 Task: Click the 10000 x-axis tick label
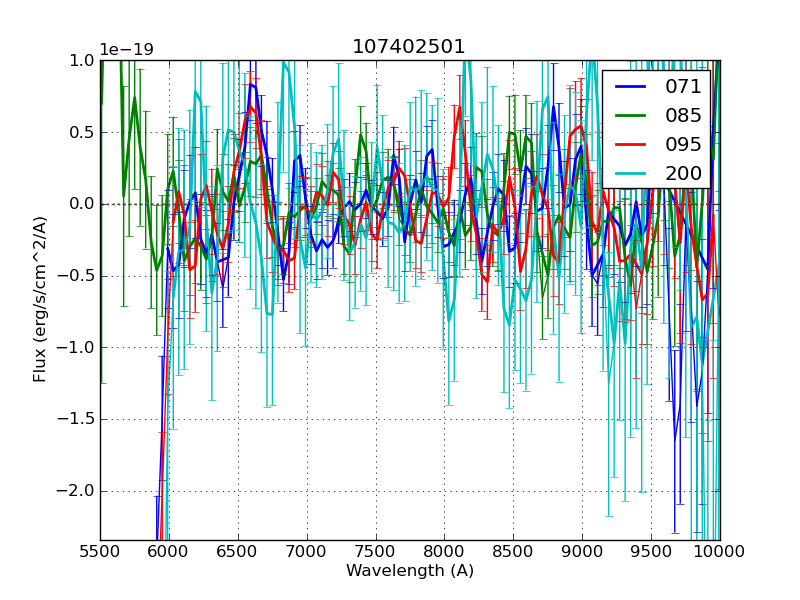(x=719, y=551)
